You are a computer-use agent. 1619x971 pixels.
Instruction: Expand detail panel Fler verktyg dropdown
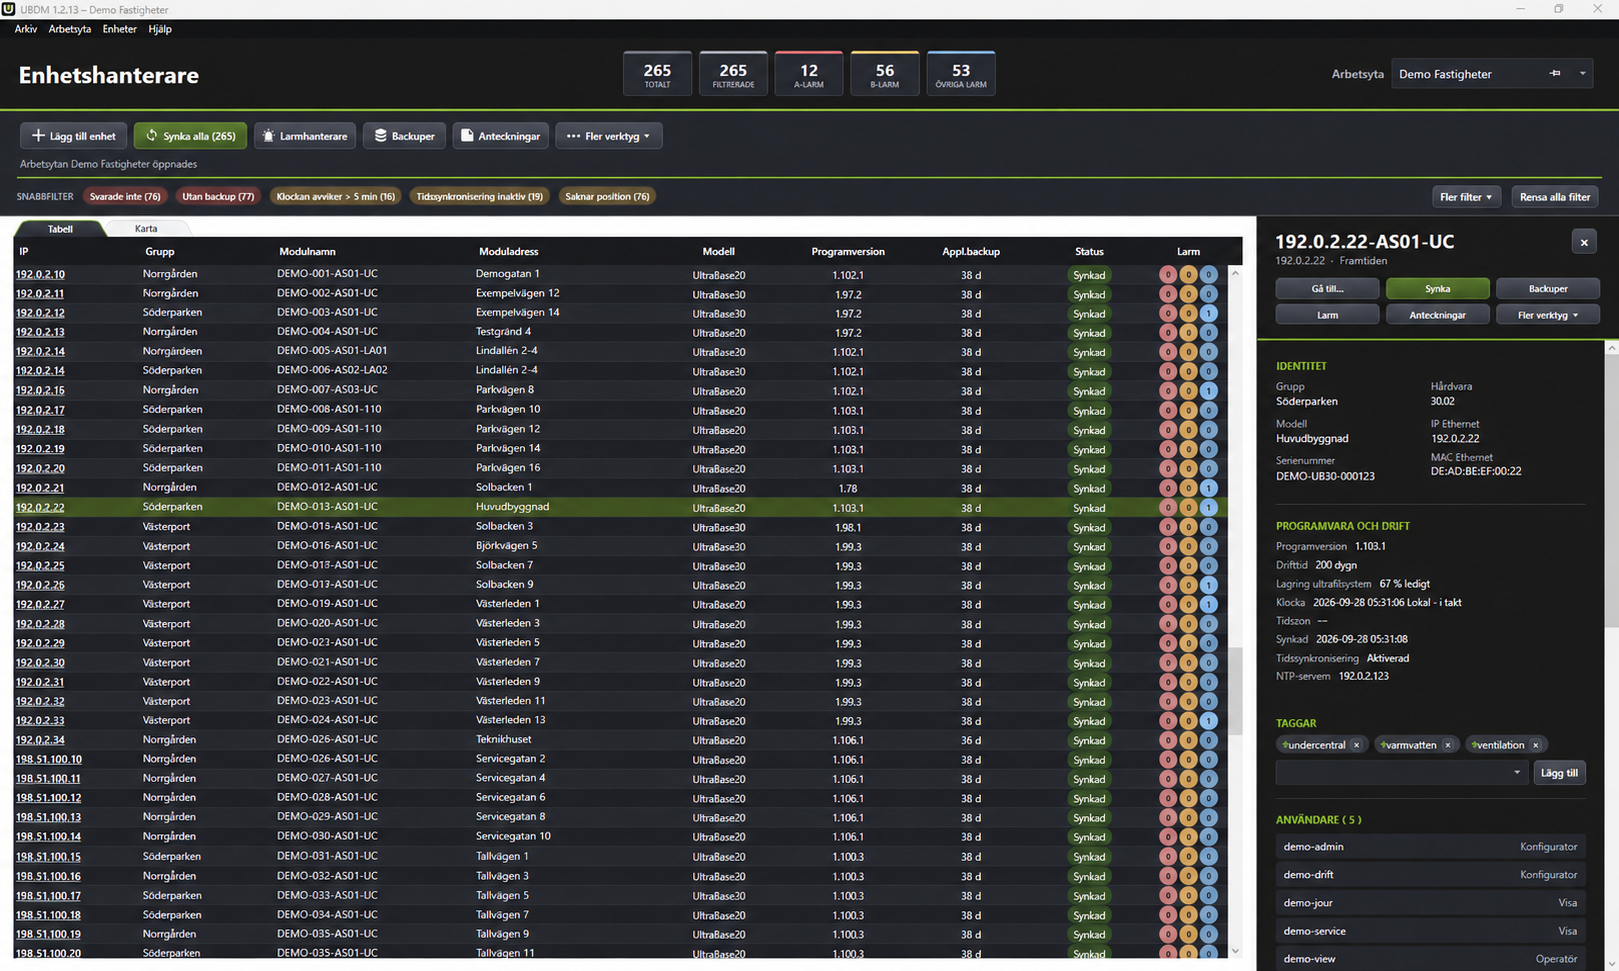[1548, 315]
